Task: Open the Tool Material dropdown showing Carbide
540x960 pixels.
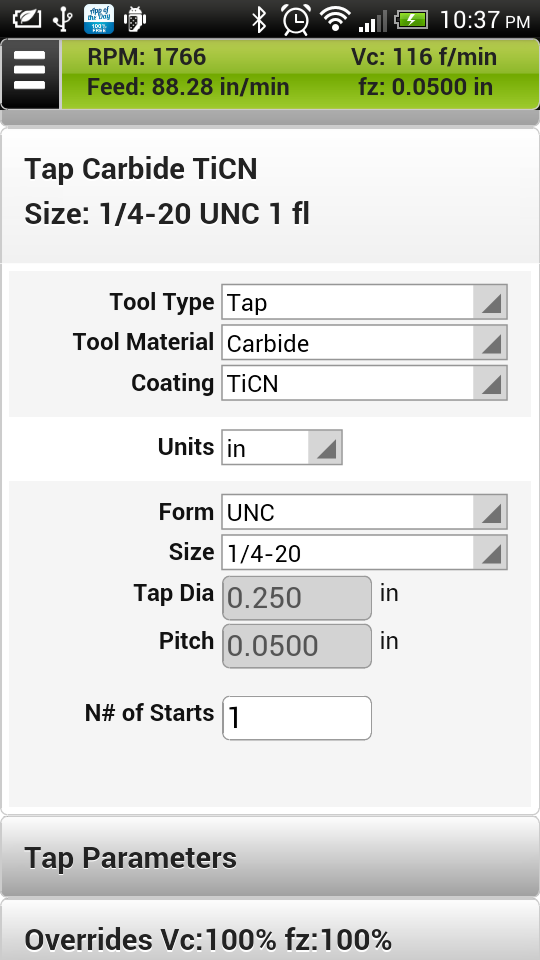Action: click(x=364, y=342)
